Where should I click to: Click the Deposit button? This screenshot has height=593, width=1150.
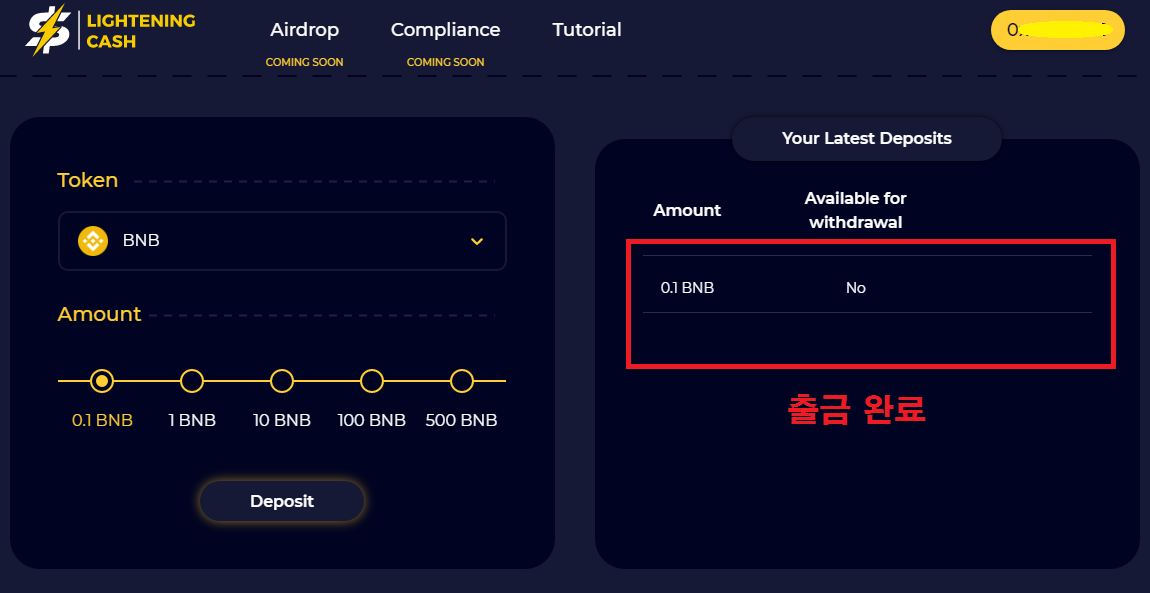tap(282, 501)
